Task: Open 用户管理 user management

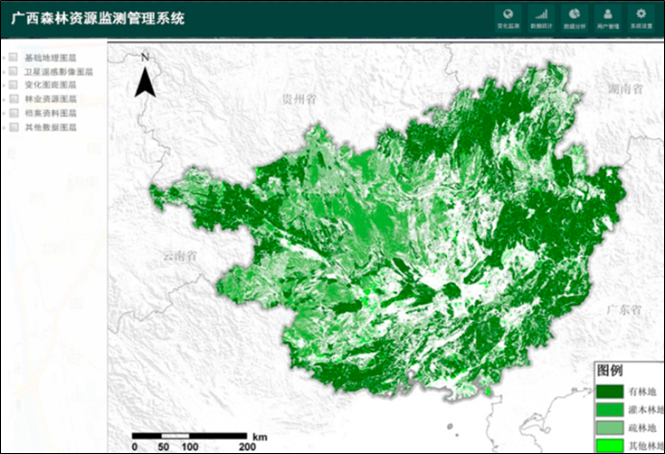Action: click(x=608, y=17)
